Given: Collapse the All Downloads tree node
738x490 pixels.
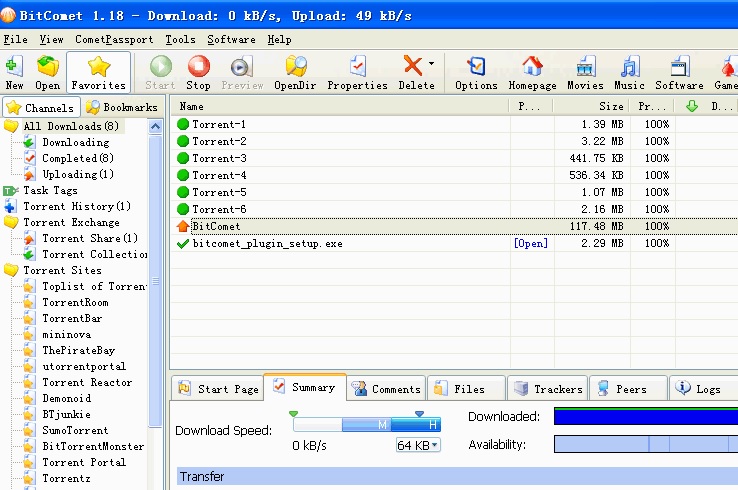Looking at the screenshot, I should pos(11,127).
